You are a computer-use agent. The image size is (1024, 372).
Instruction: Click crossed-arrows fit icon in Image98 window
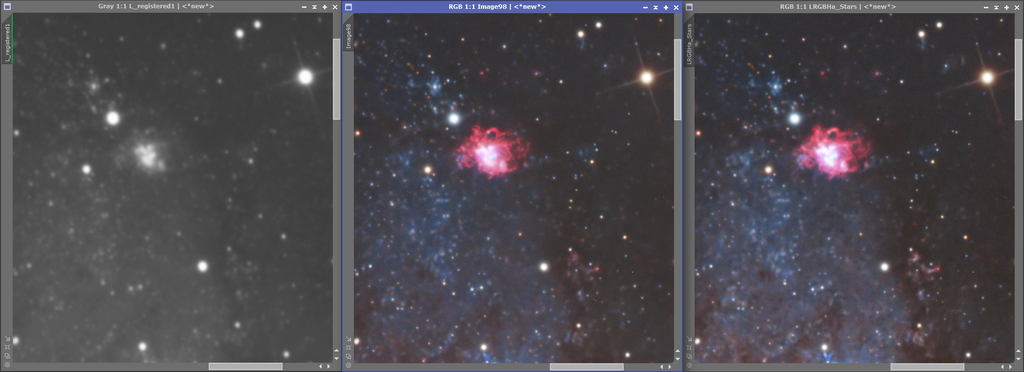point(348,347)
